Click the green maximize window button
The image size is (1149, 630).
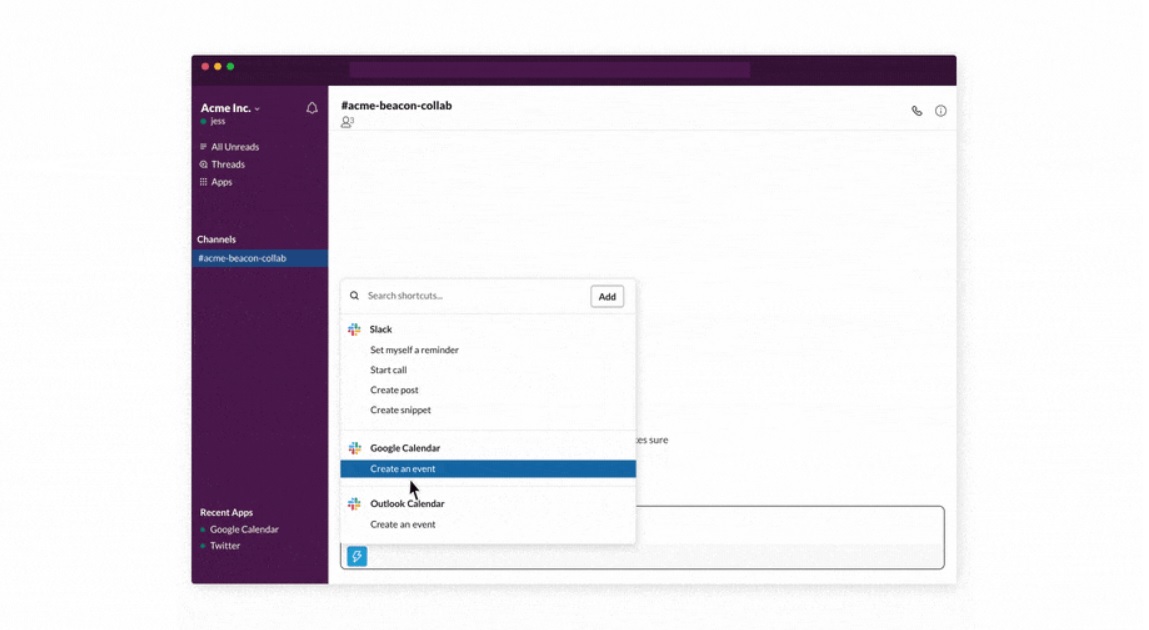(x=230, y=67)
